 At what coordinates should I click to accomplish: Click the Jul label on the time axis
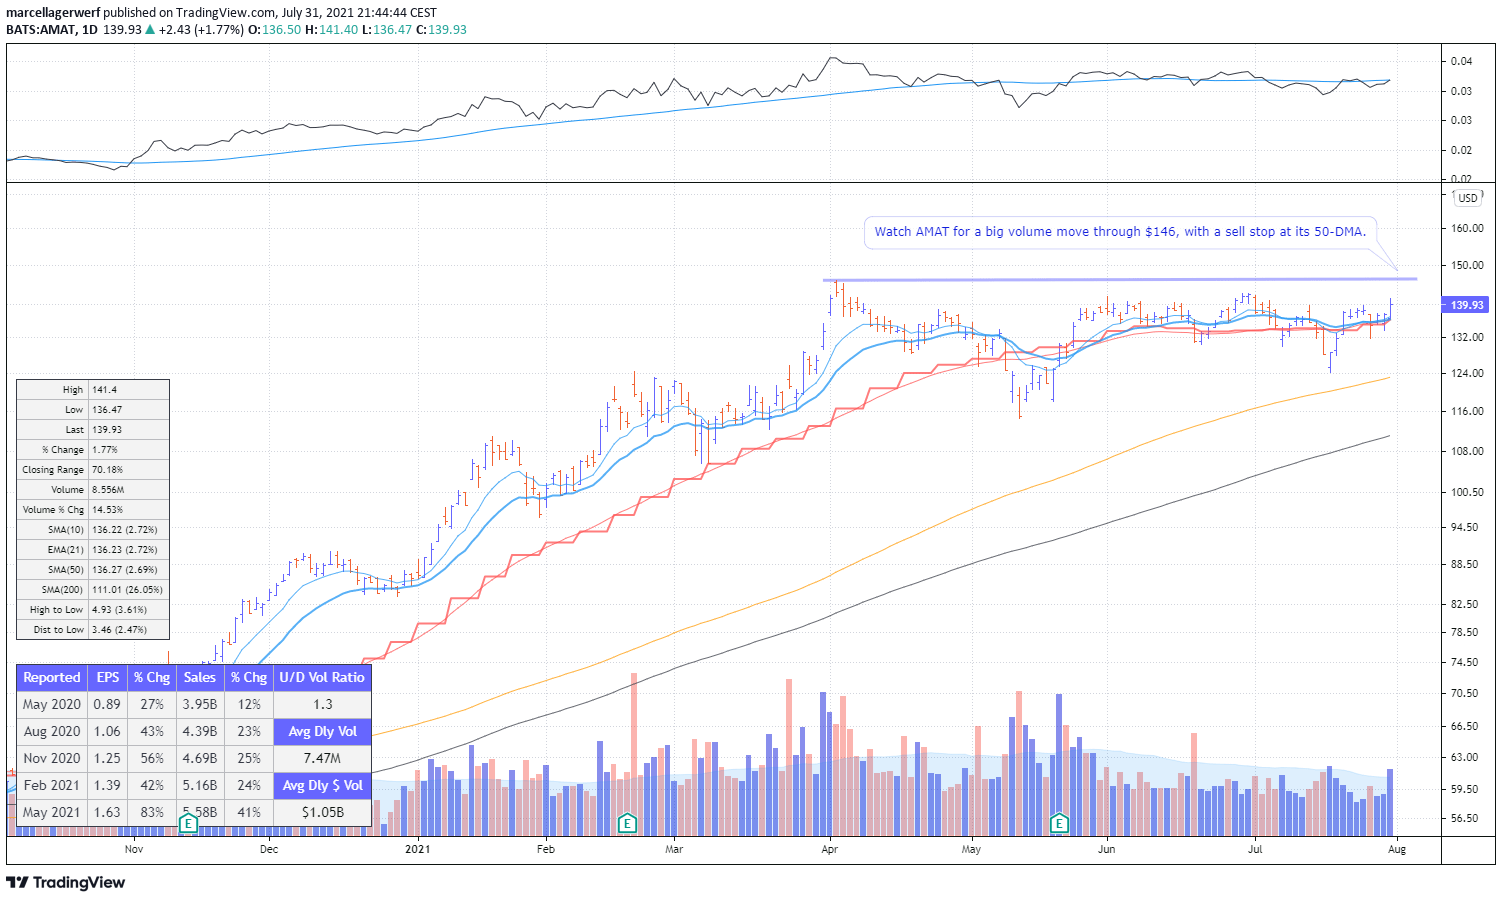pos(1255,849)
